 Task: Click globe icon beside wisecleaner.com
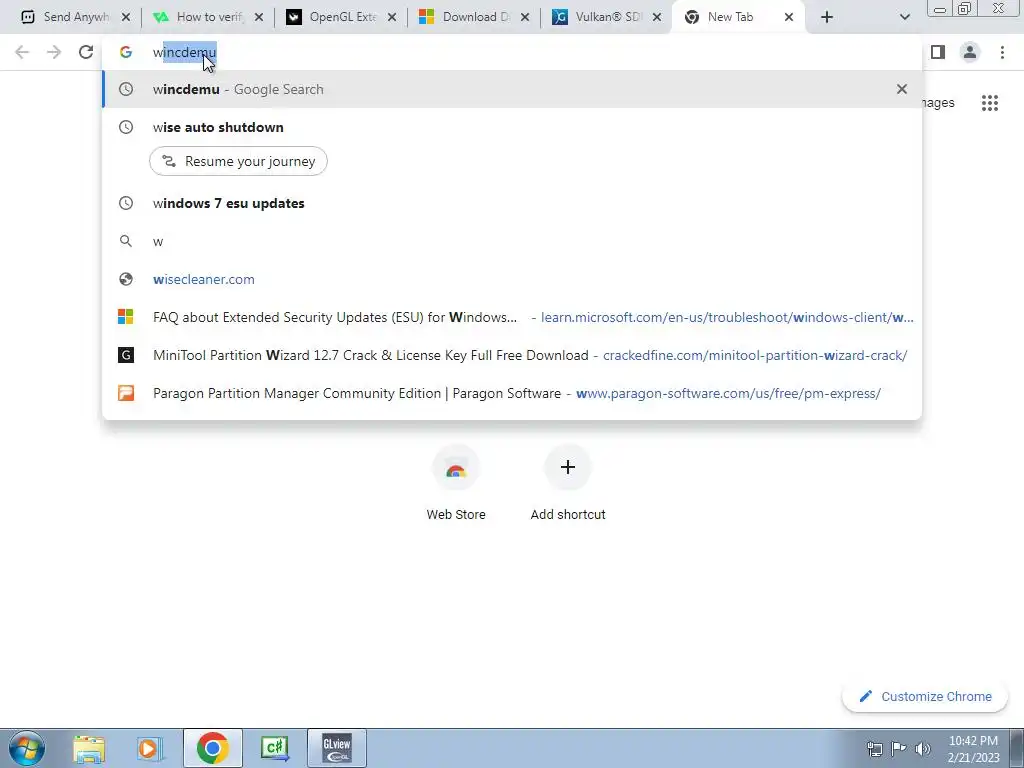126,279
